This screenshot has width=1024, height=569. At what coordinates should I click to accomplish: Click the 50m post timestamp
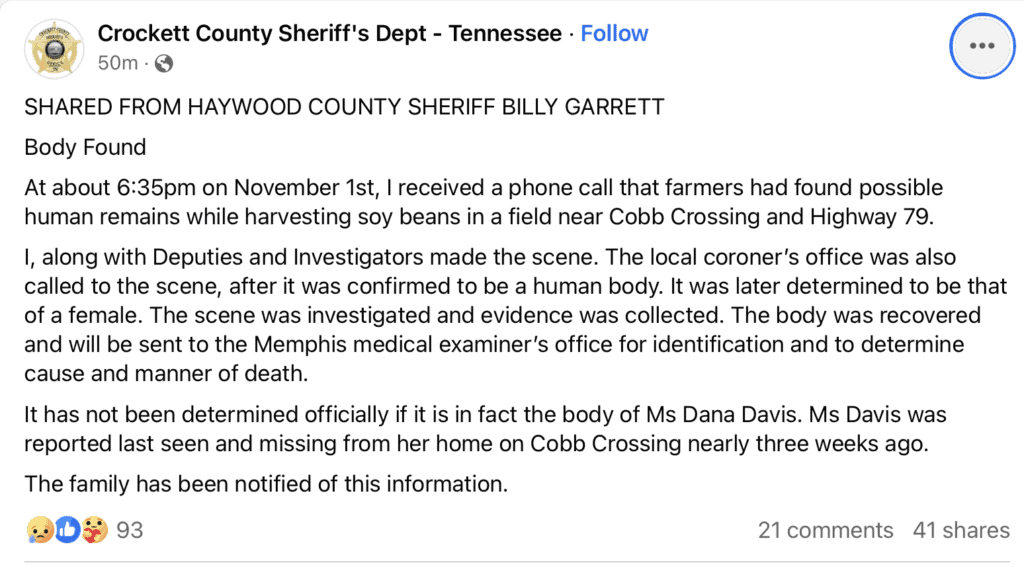[x=118, y=63]
